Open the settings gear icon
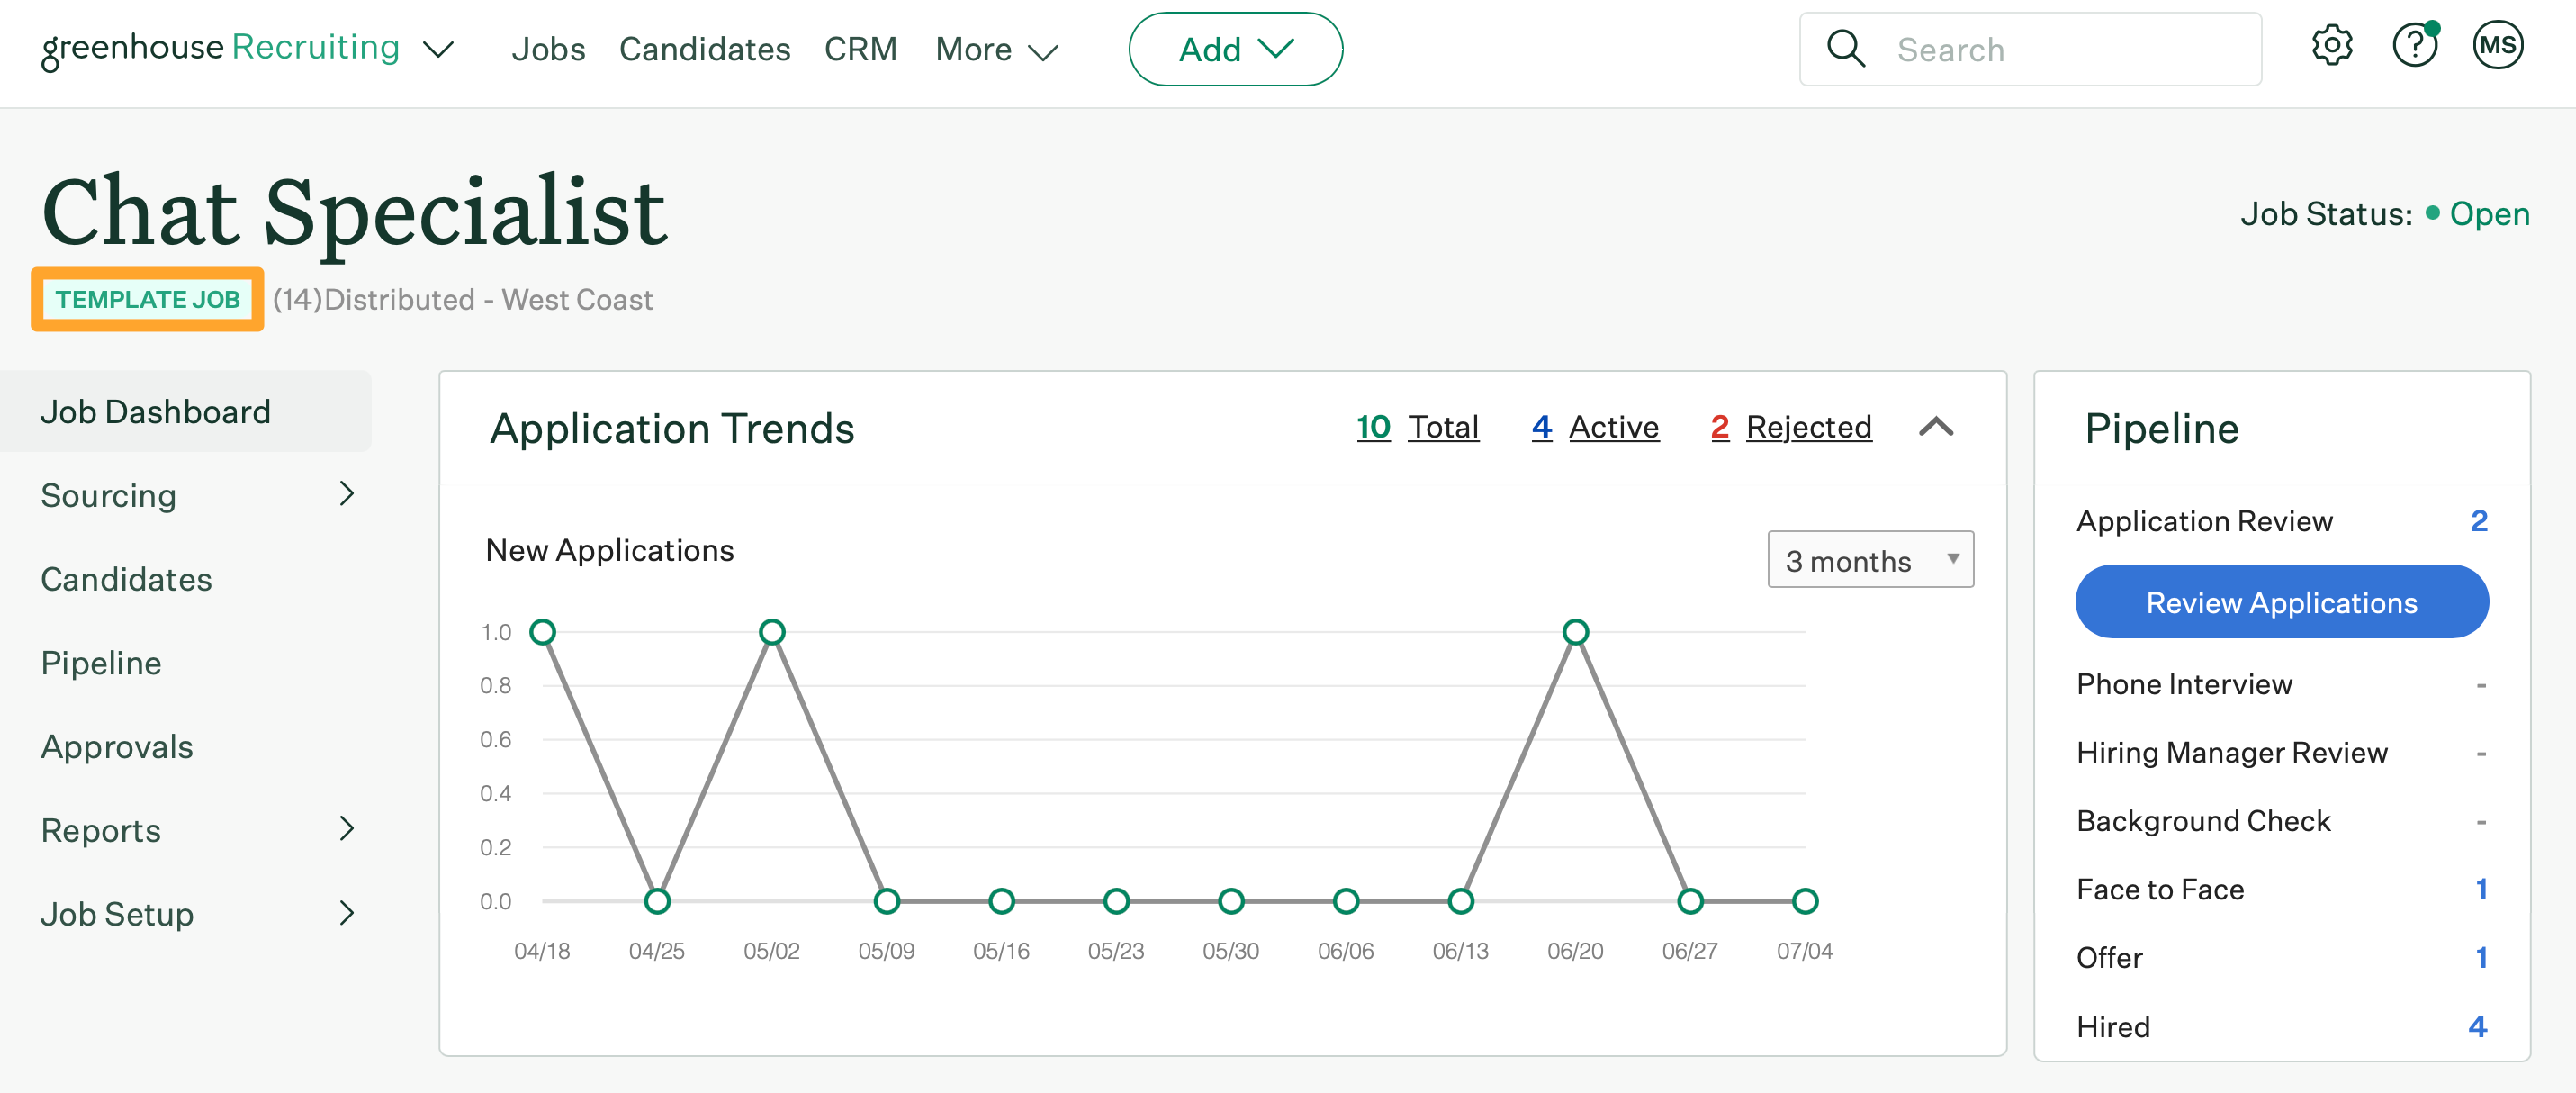The height and width of the screenshot is (1093, 2576). click(x=2331, y=46)
